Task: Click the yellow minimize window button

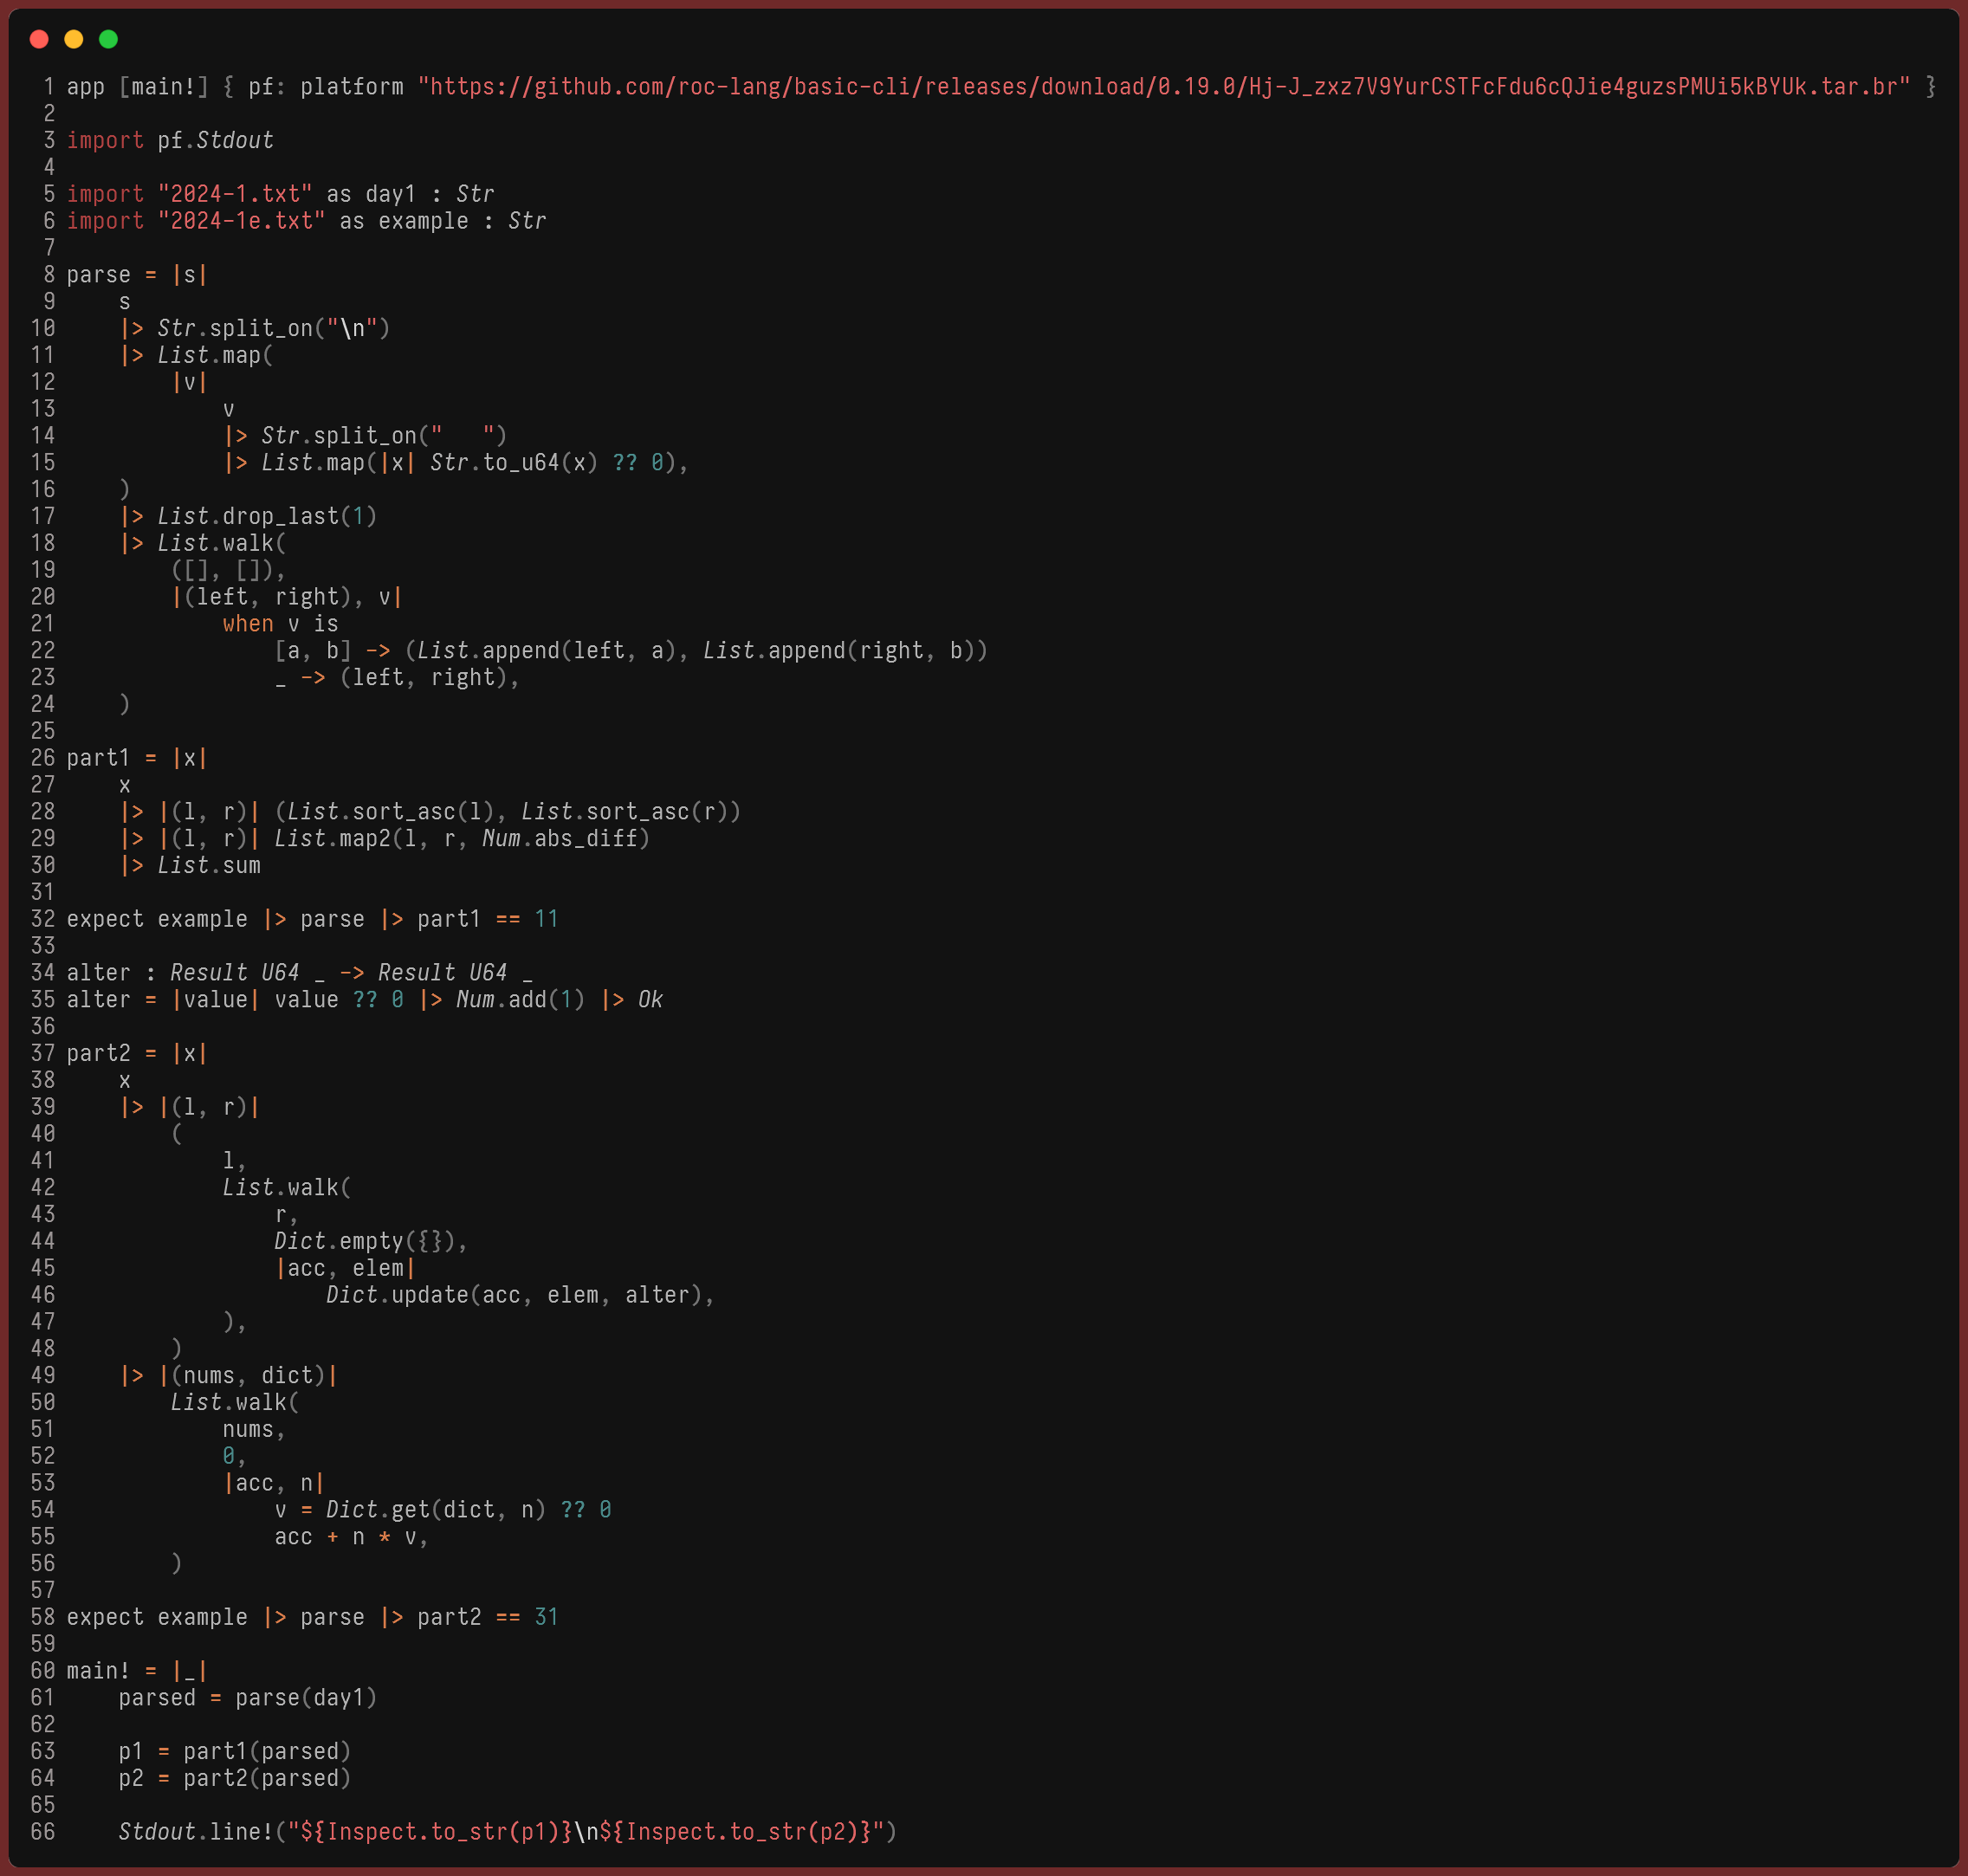Action: pyautogui.click(x=74, y=39)
